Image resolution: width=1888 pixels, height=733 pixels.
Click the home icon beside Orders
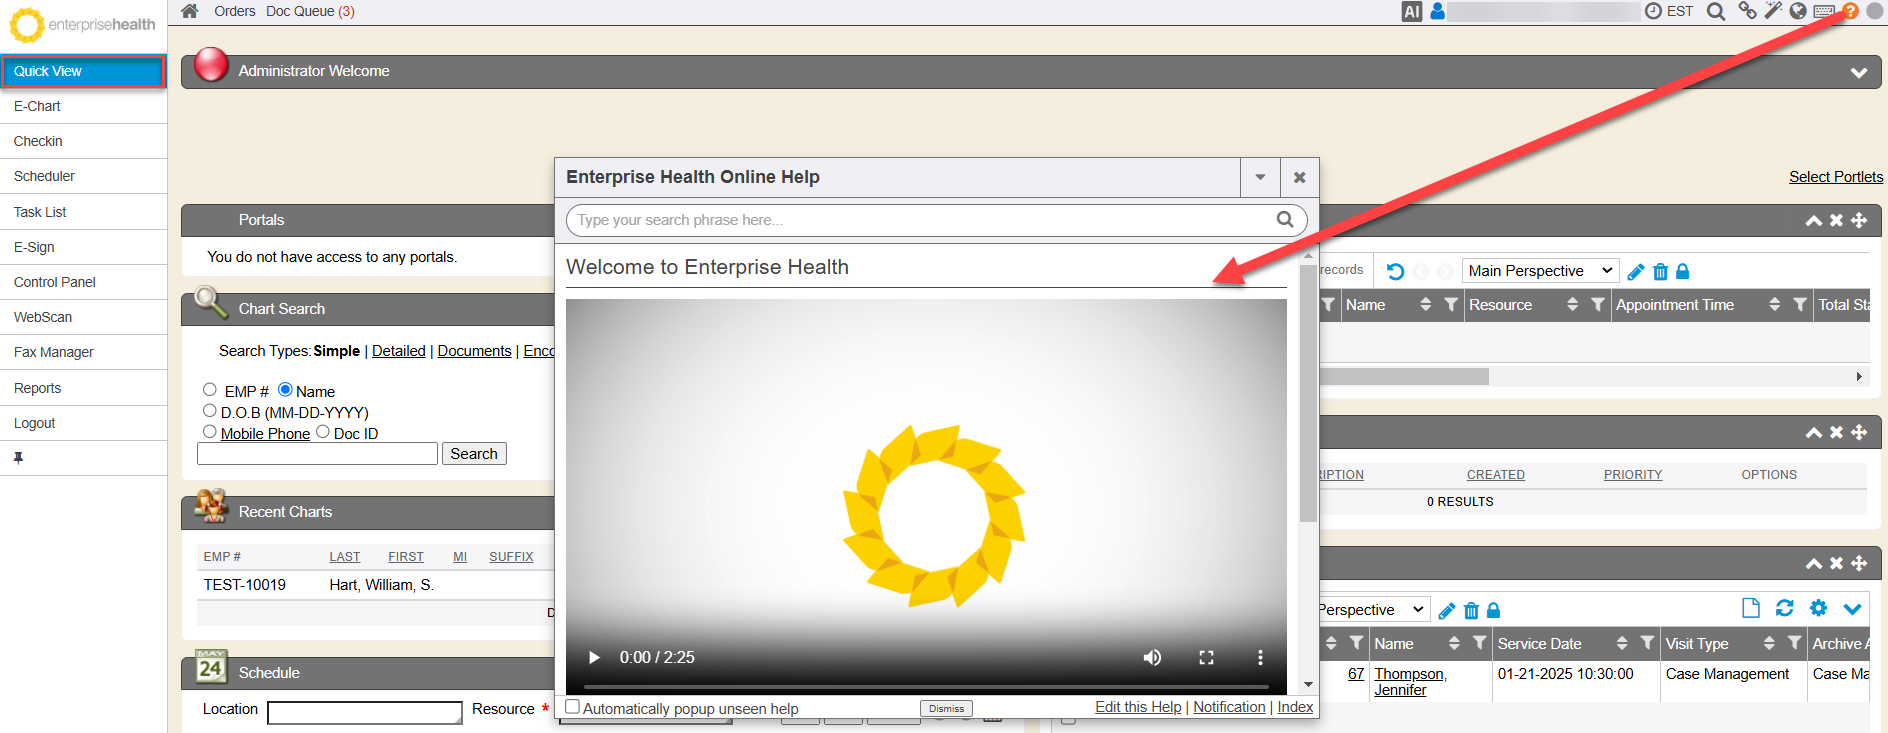click(x=190, y=11)
